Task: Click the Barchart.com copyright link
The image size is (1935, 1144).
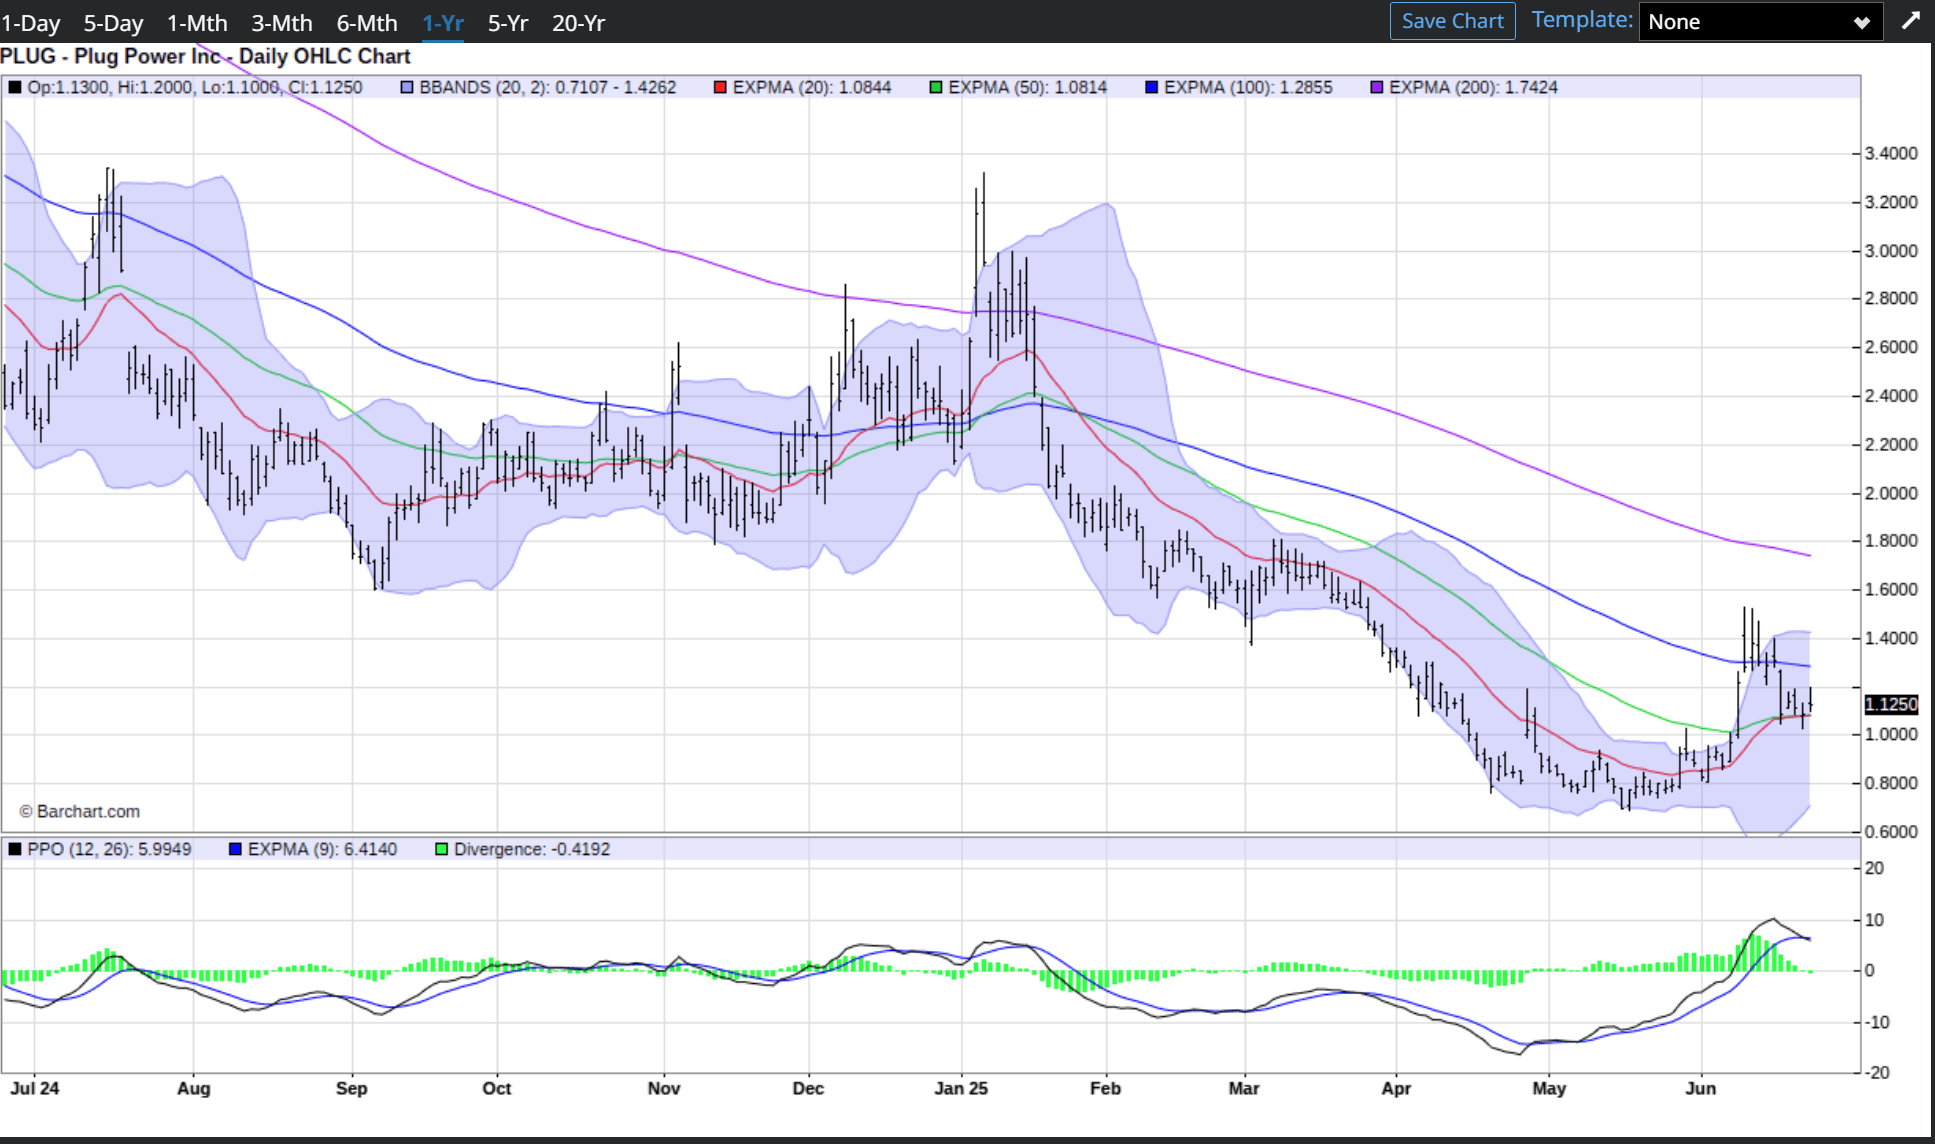Action: [x=80, y=812]
